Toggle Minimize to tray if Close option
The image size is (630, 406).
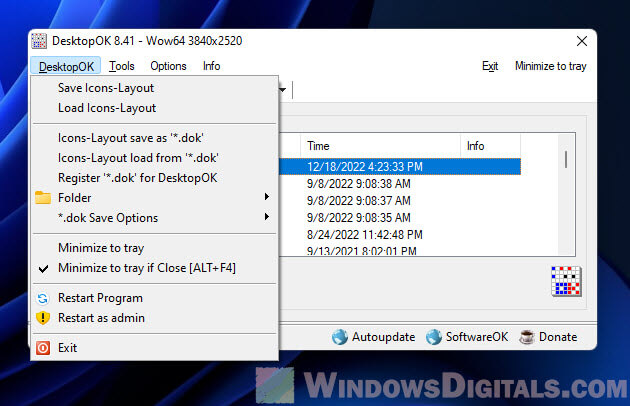[x=155, y=268]
